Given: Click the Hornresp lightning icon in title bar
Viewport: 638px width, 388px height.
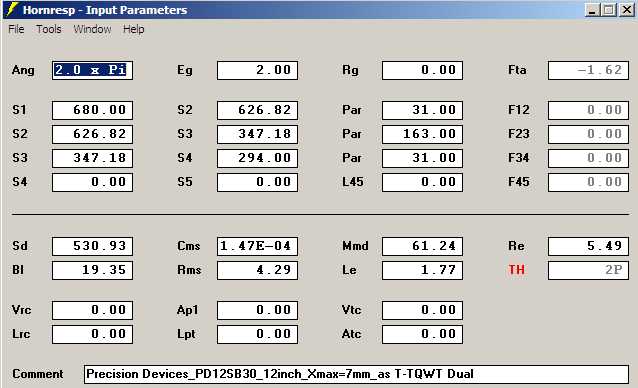Looking at the screenshot, I should (12, 9).
